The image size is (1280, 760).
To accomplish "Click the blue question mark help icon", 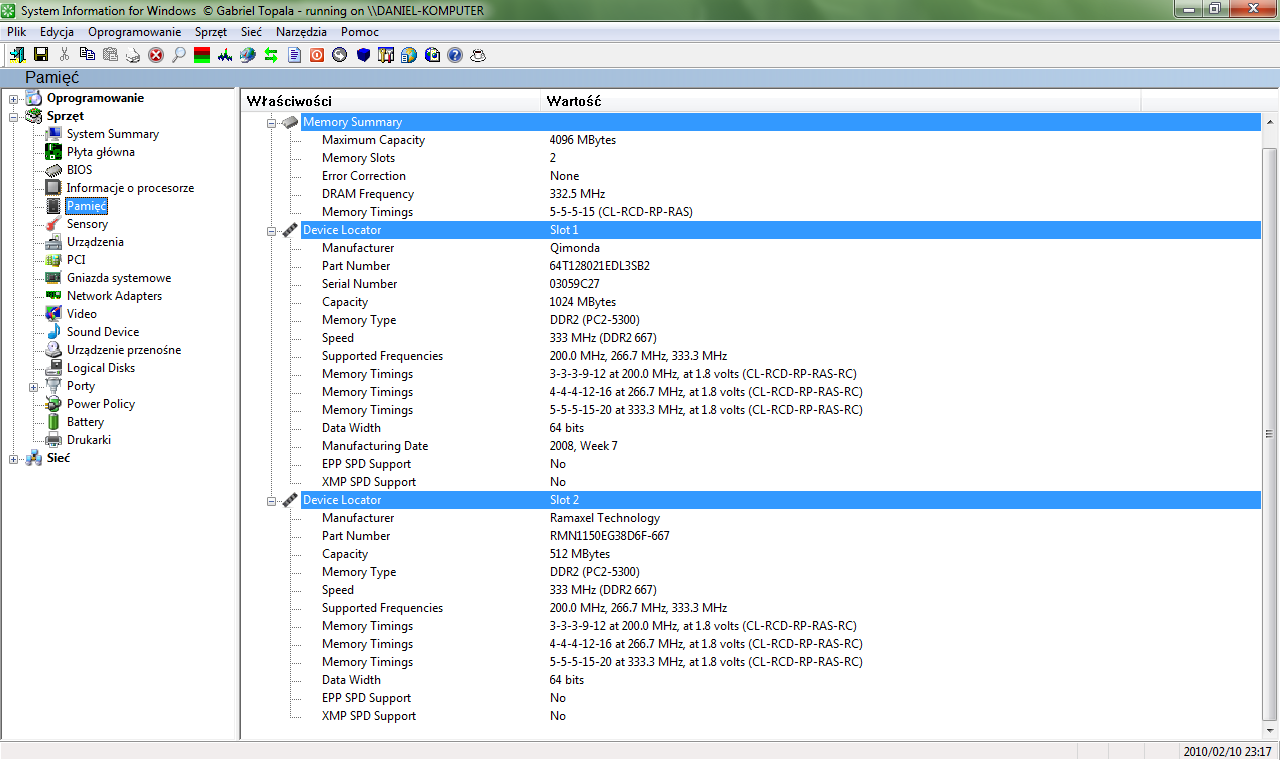I will pos(455,55).
